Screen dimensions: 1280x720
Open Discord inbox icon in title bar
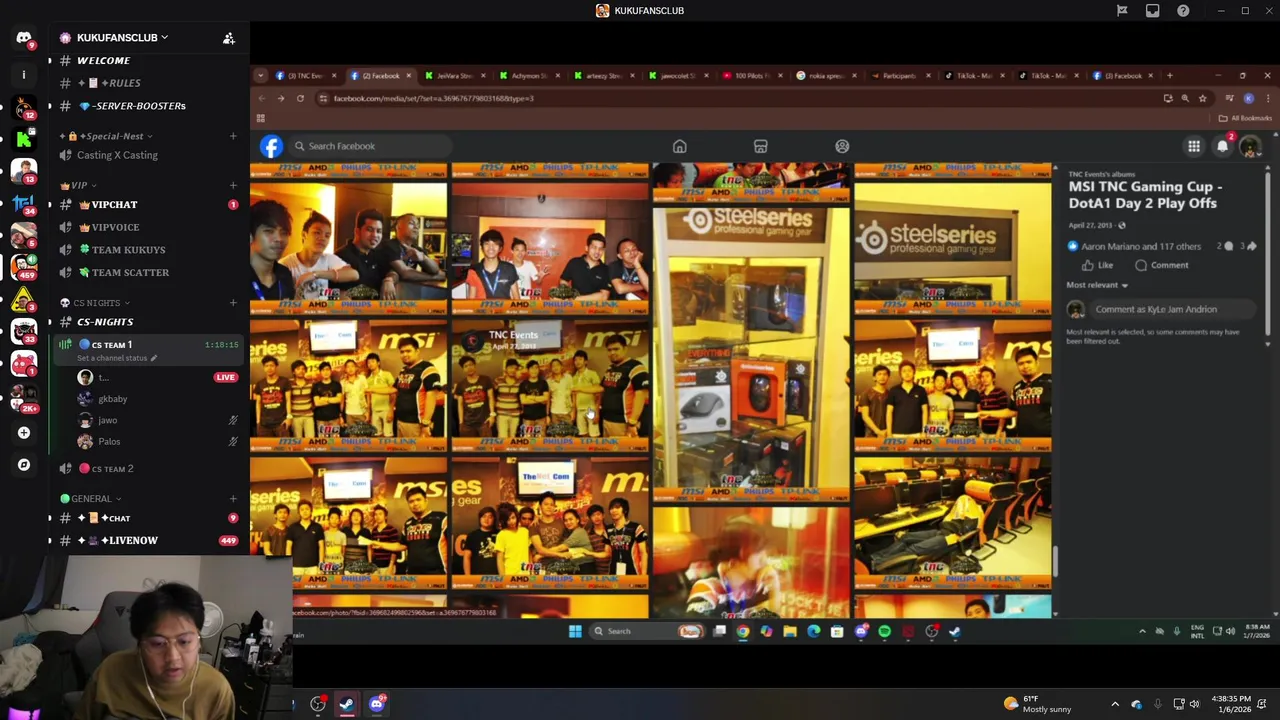pos(1152,10)
